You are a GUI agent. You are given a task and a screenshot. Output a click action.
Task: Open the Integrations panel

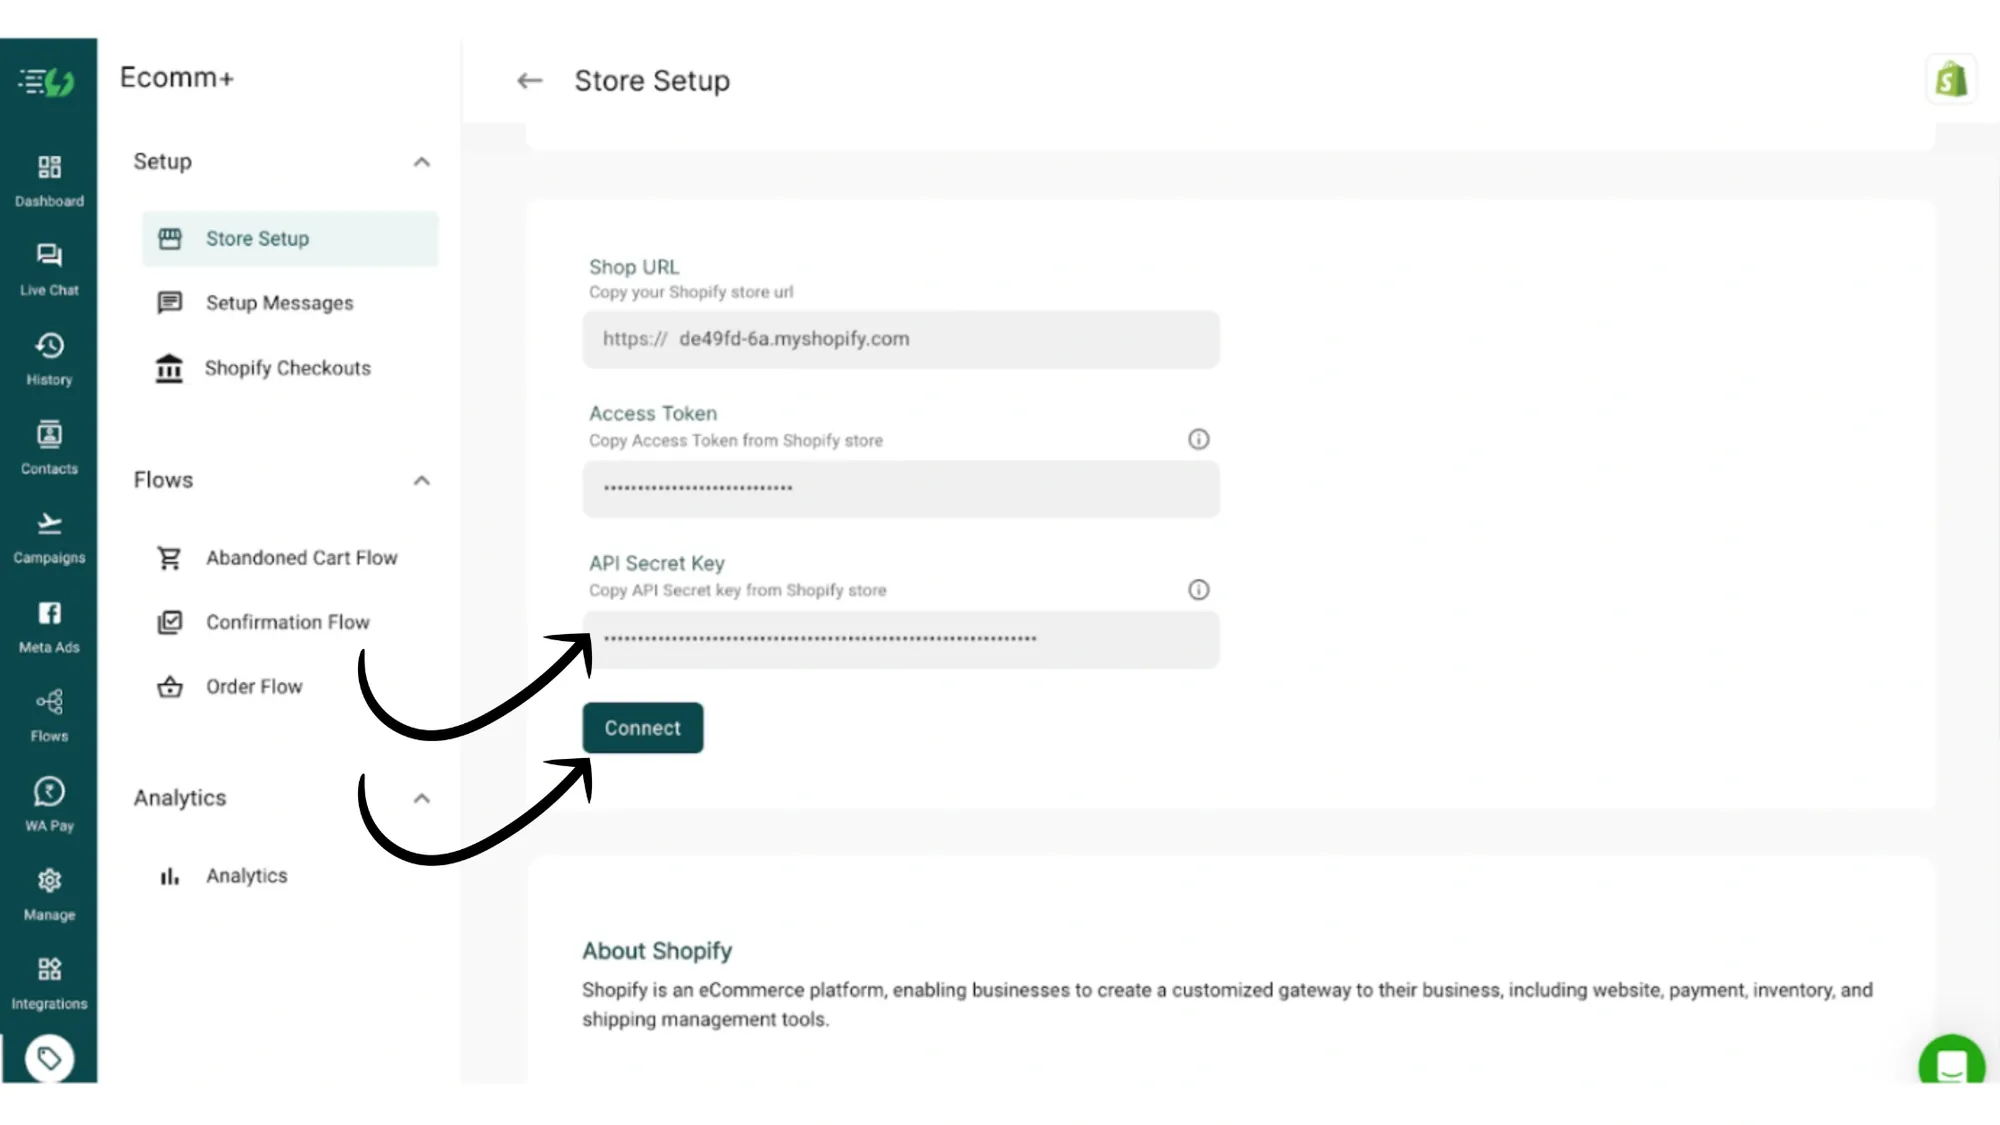coord(49,979)
